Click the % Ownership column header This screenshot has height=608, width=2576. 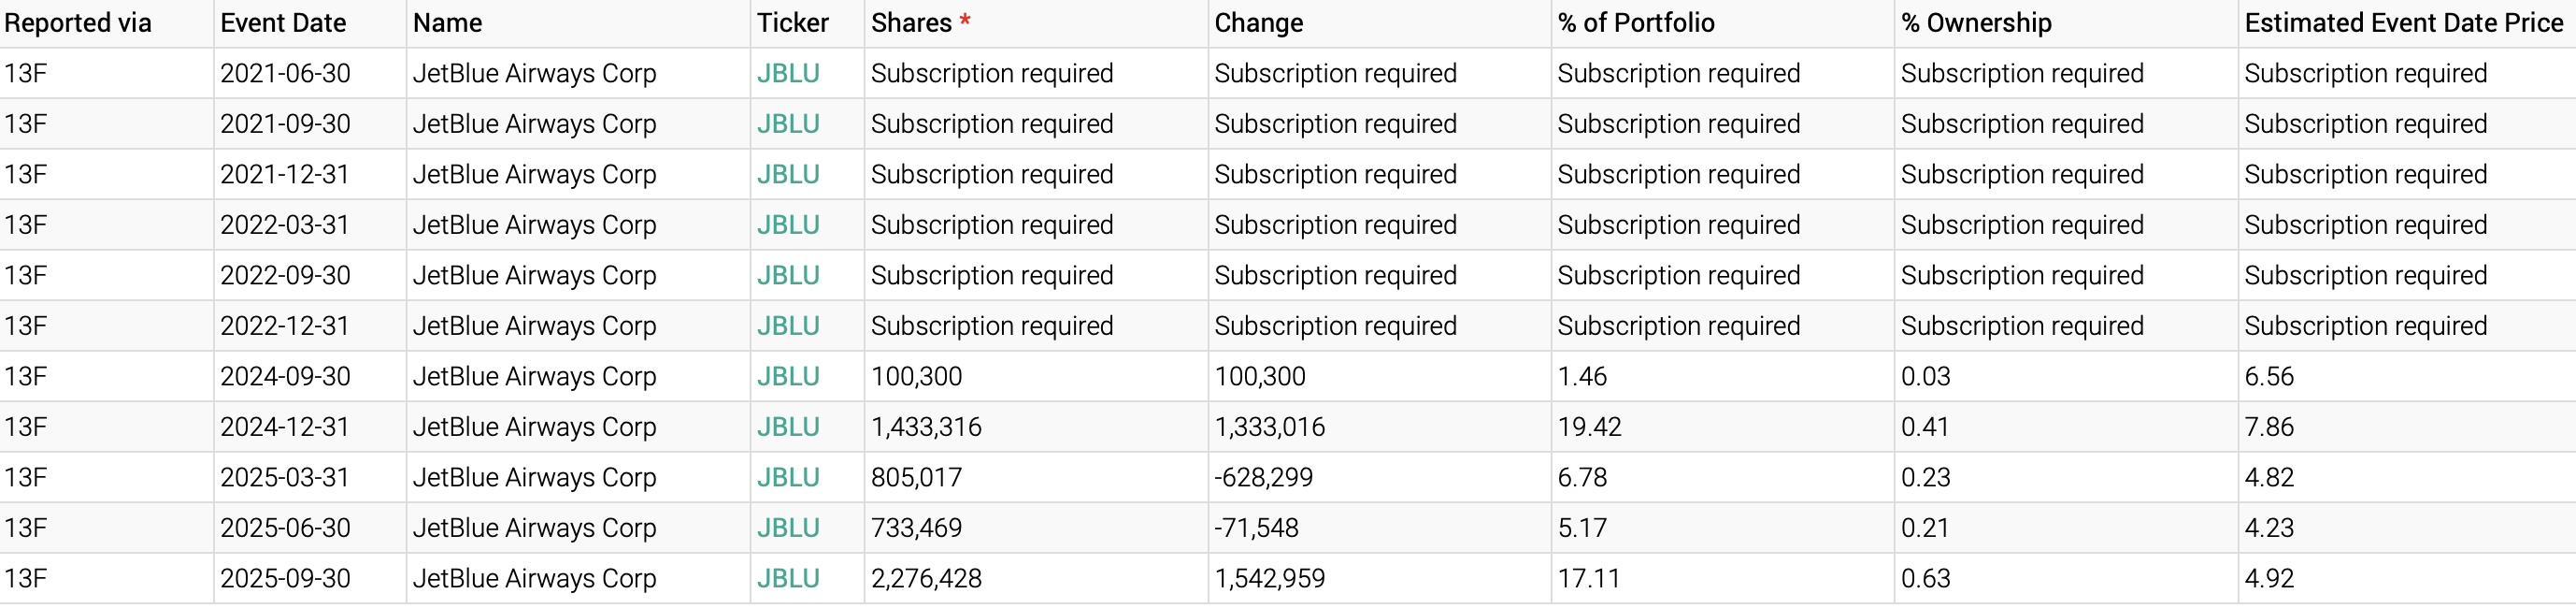[x=1976, y=23]
